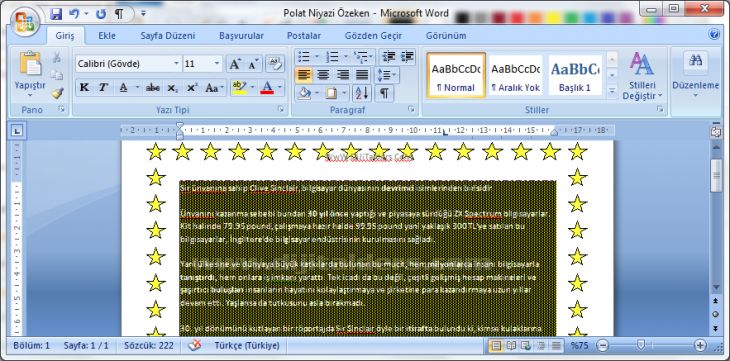The height and width of the screenshot is (361, 730).
Task: Undo the last action
Action: click(x=74, y=14)
